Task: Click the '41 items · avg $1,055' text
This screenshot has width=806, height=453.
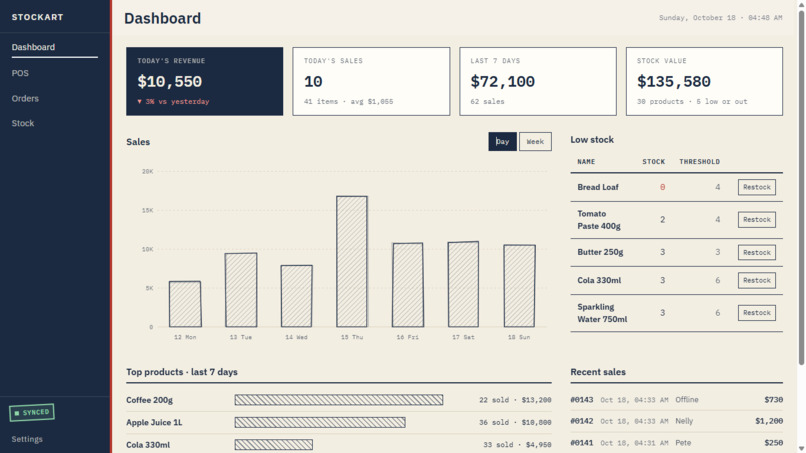Action: tap(349, 102)
